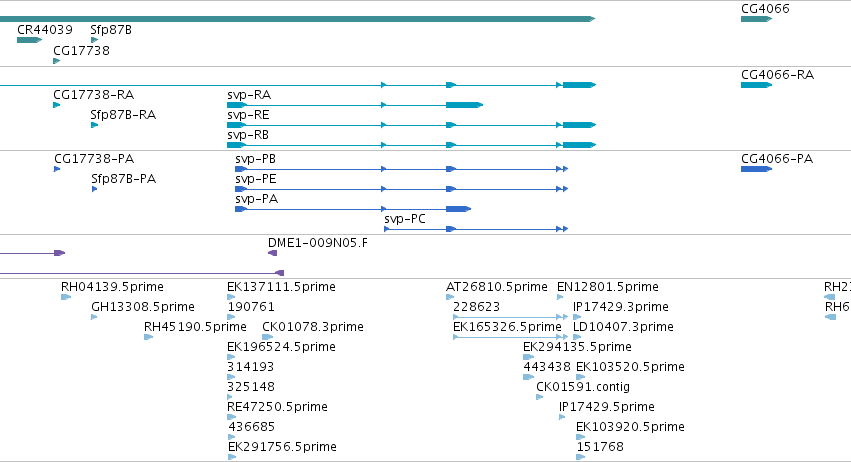Click the CG4066-RA cyan arrow bar

point(756,85)
